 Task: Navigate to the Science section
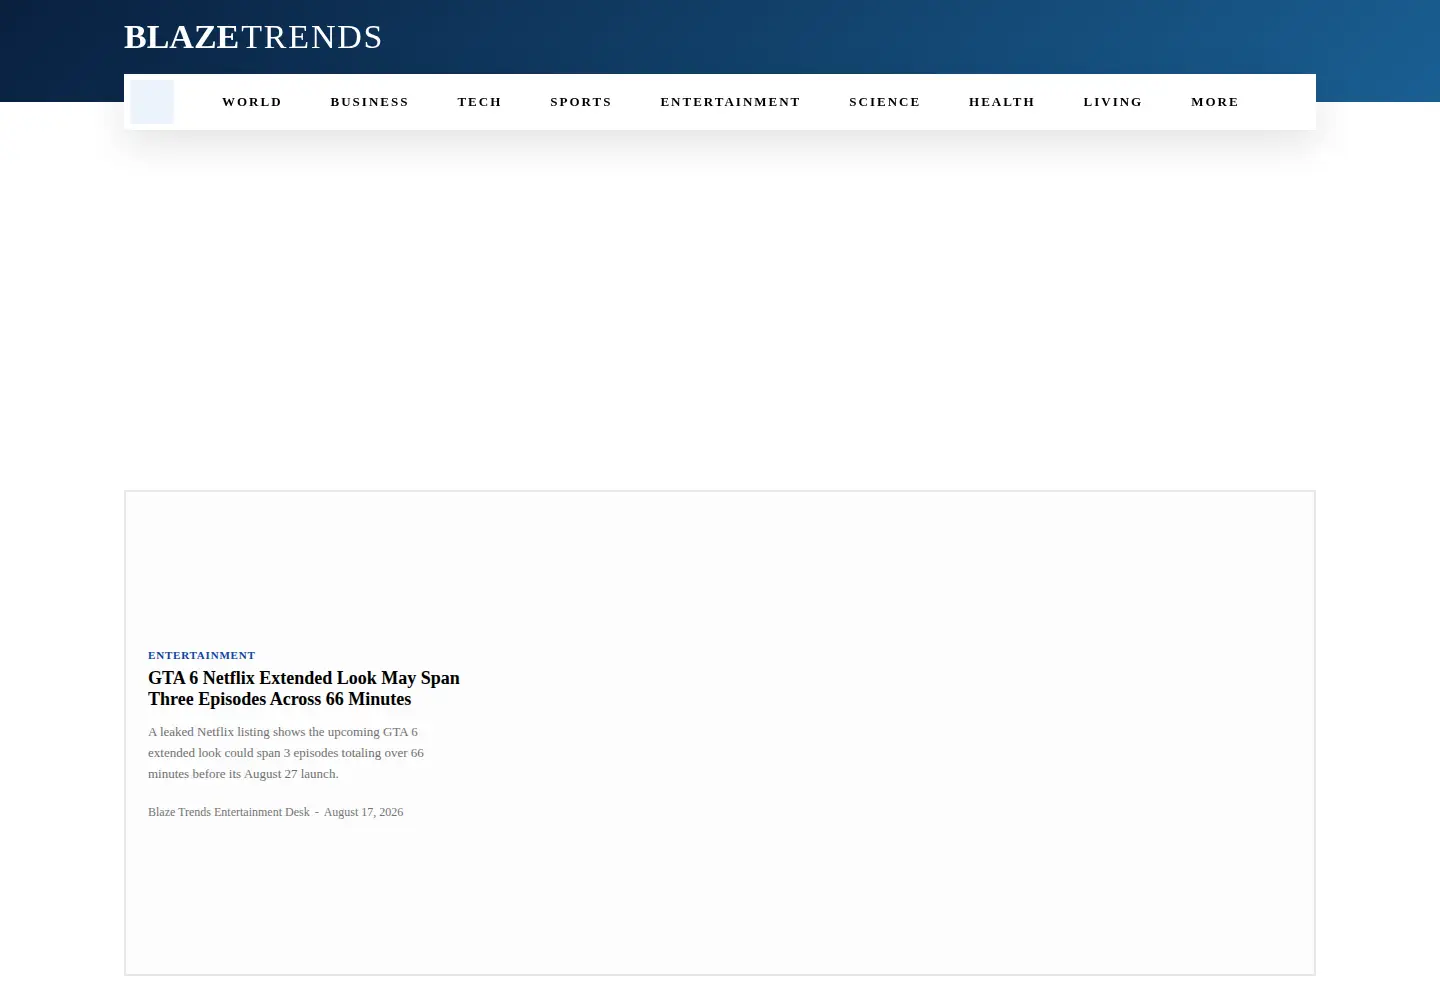pos(885,102)
